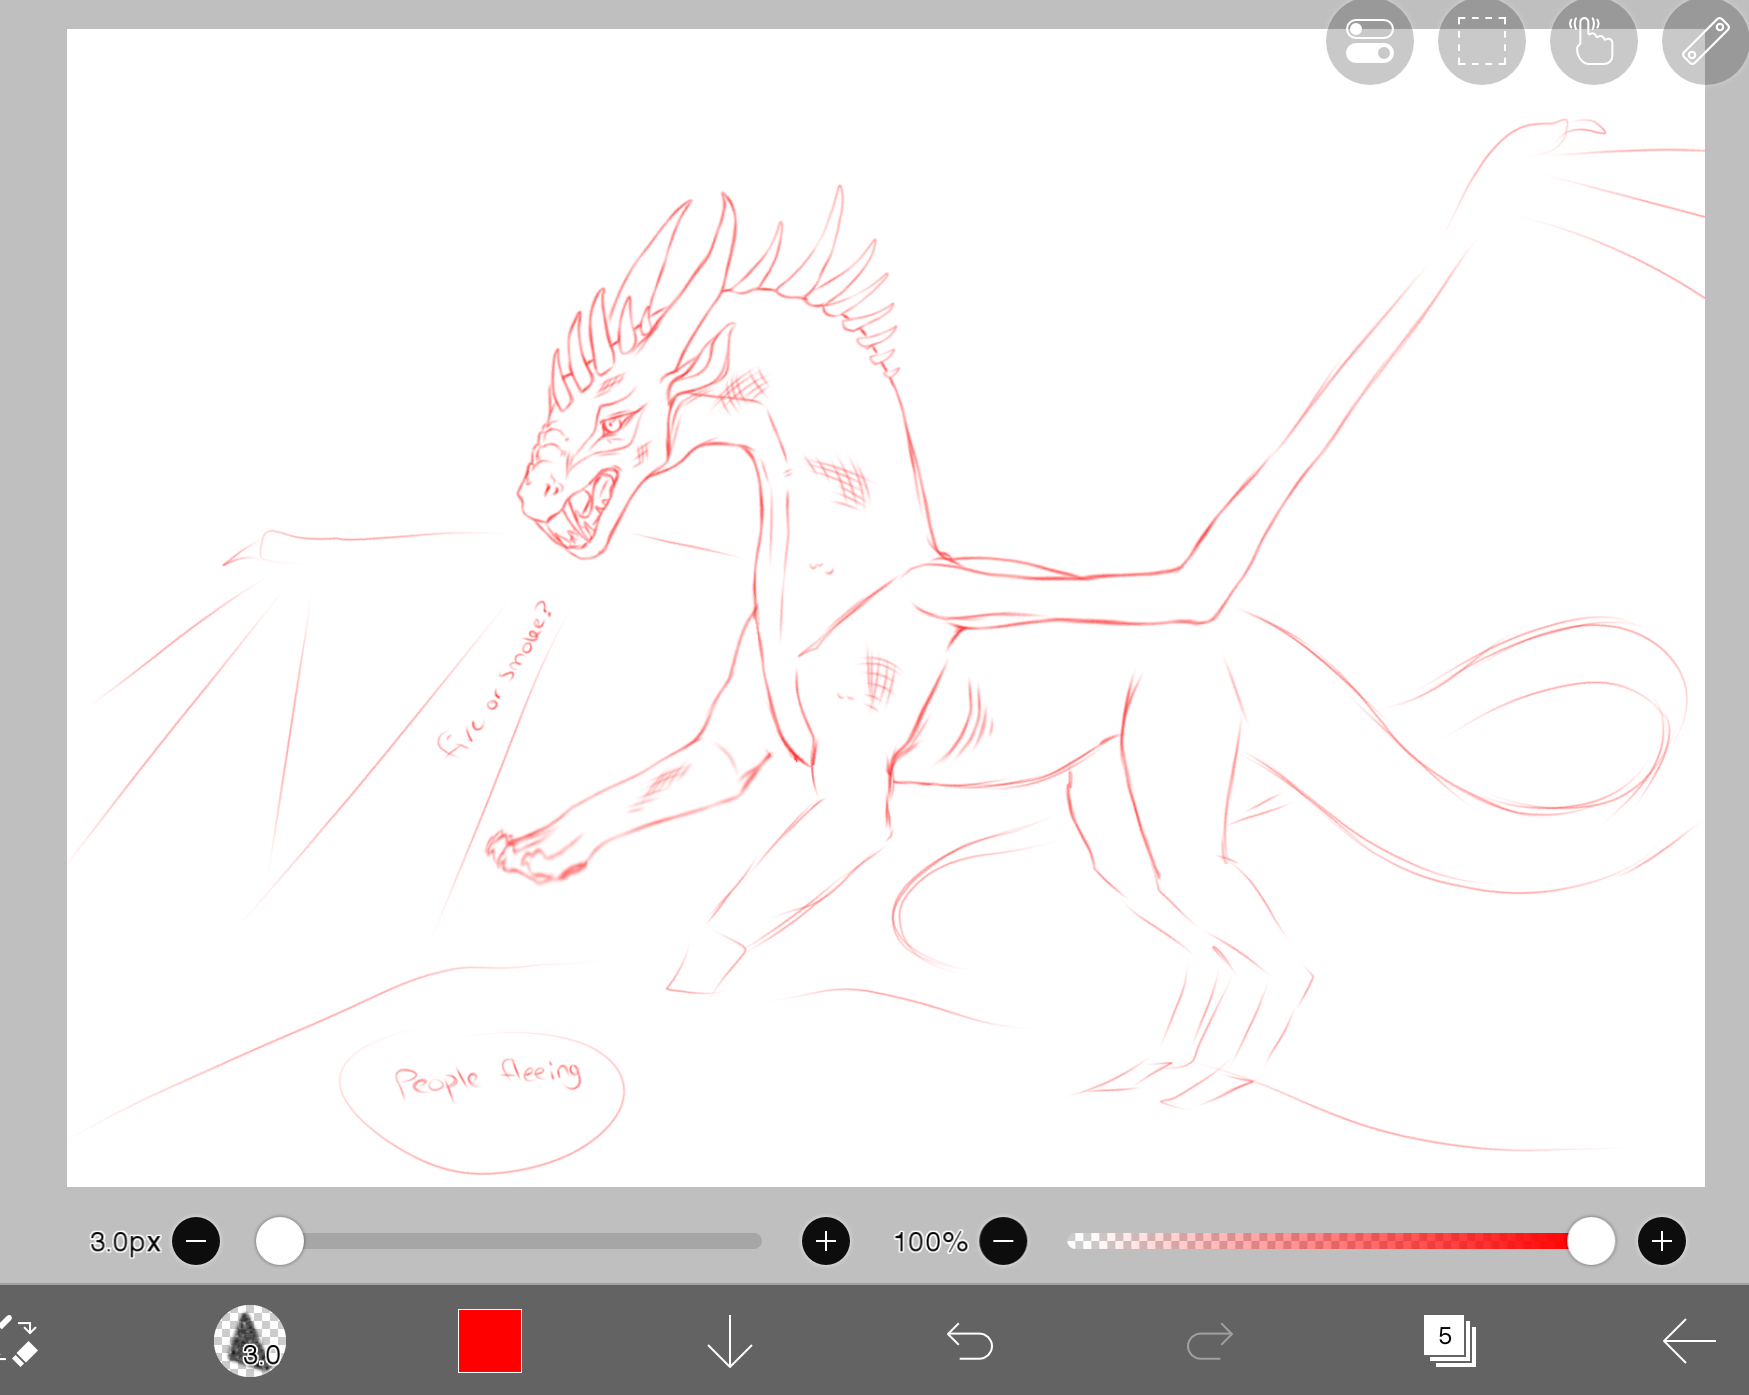This screenshot has height=1395, width=1749.
Task: Open the brush settings showing 3.0
Action: (250, 1340)
